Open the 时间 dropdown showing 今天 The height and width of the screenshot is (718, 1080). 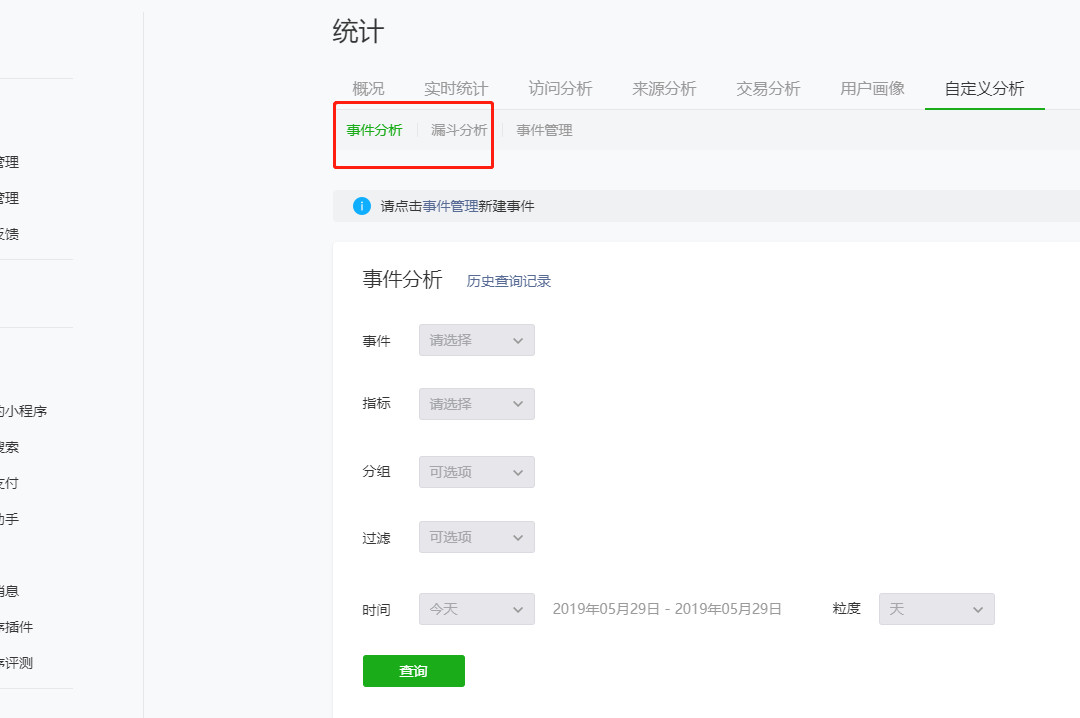click(477, 609)
